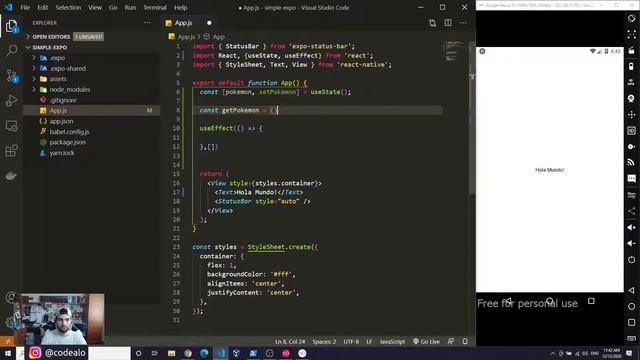The height and width of the screenshot is (360, 640).
Task: Open the Run and Debug view
Action: (x=11, y=101)
